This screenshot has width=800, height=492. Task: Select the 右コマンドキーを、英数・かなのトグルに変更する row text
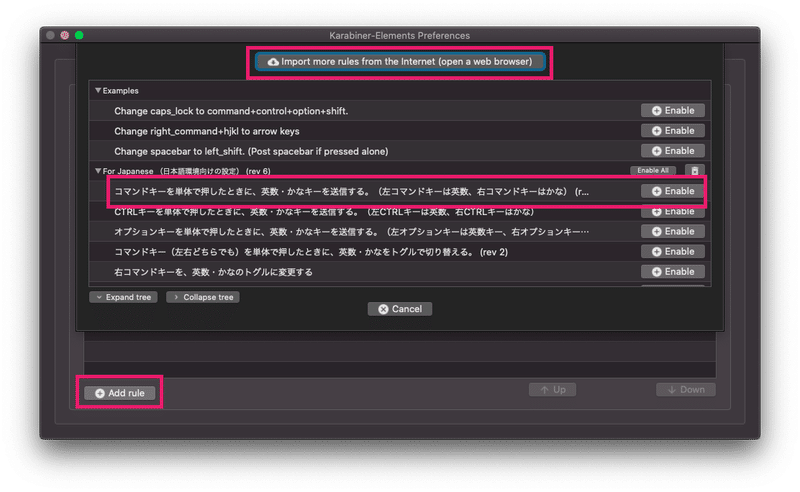[x=213, y=272]
